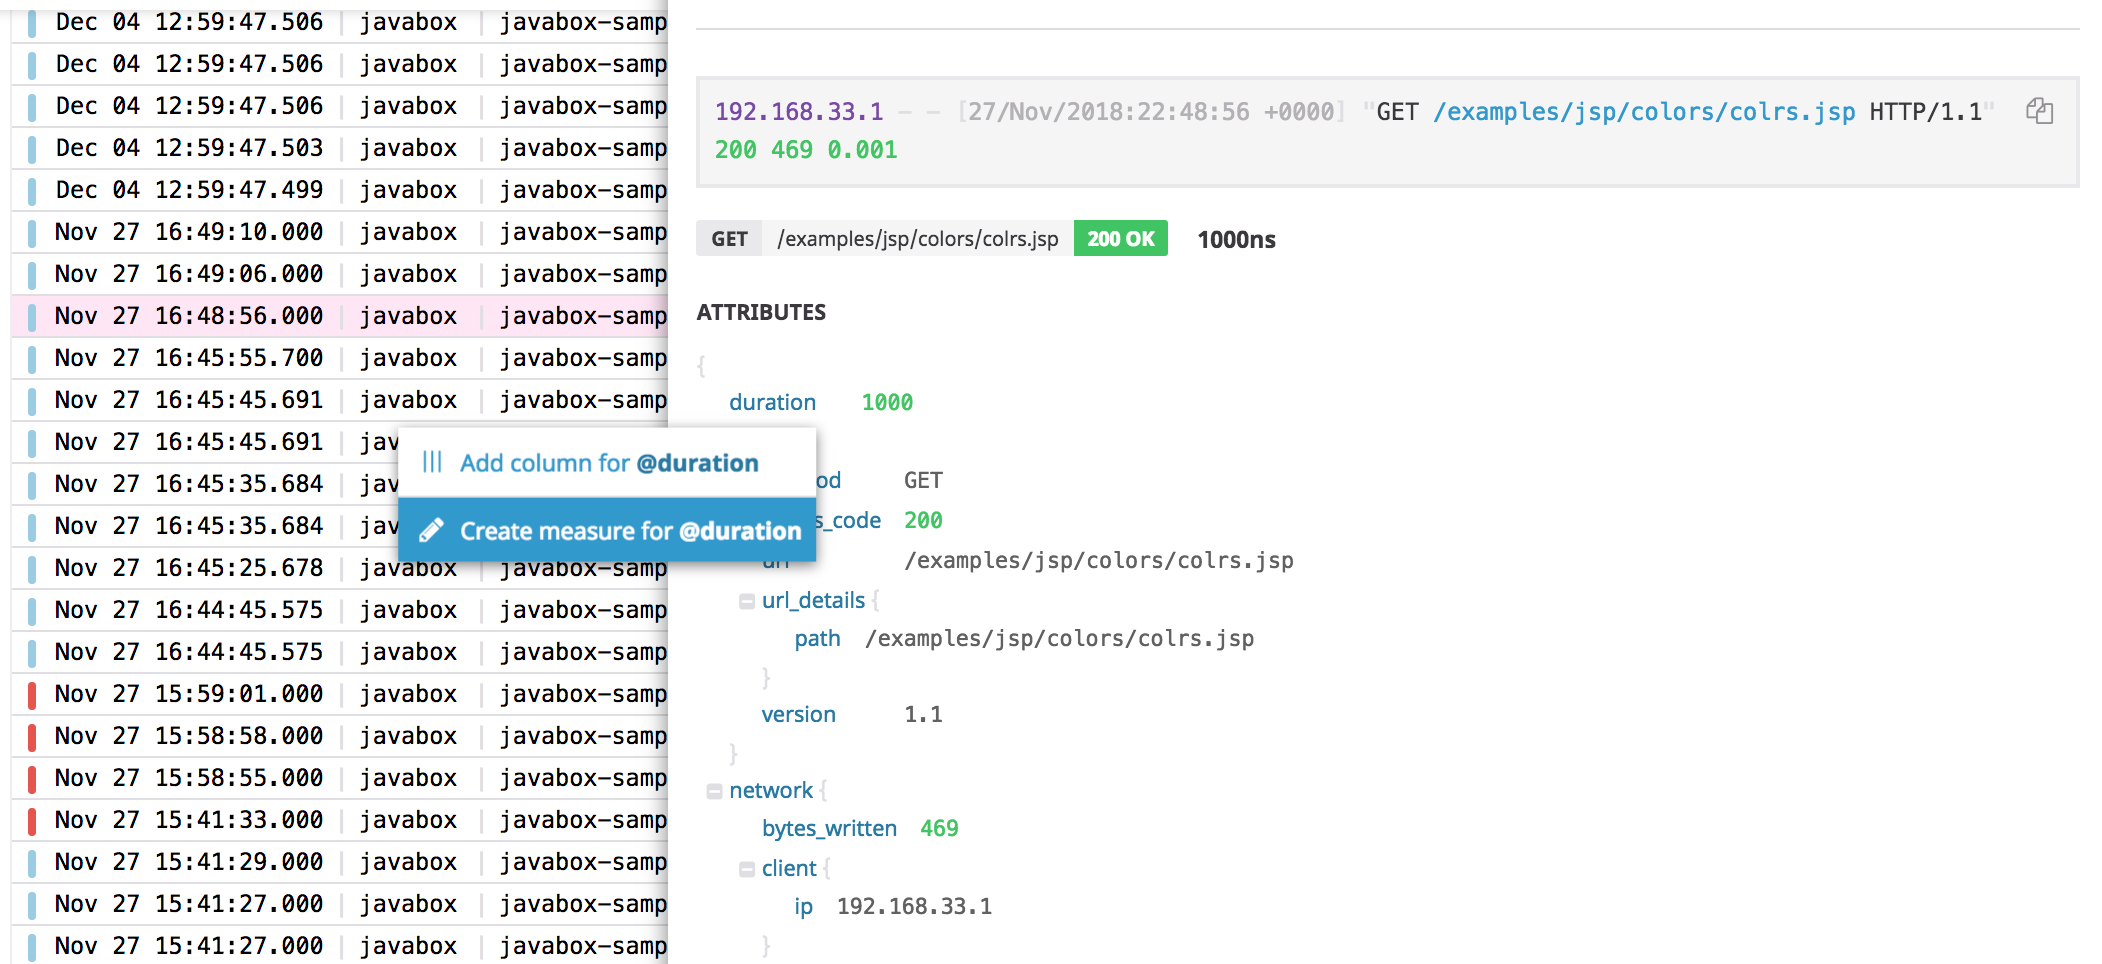2102x964 pixels.
Task: Collapse the network attribute group
Action: pyautogui.click(x=716, y=790)
